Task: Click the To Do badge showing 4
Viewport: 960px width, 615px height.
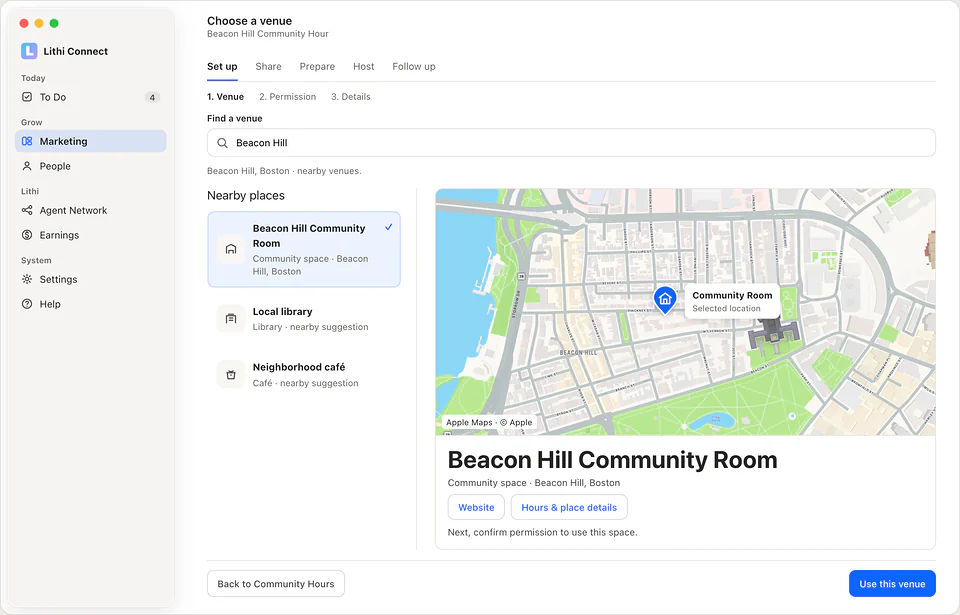Action: 152,97
